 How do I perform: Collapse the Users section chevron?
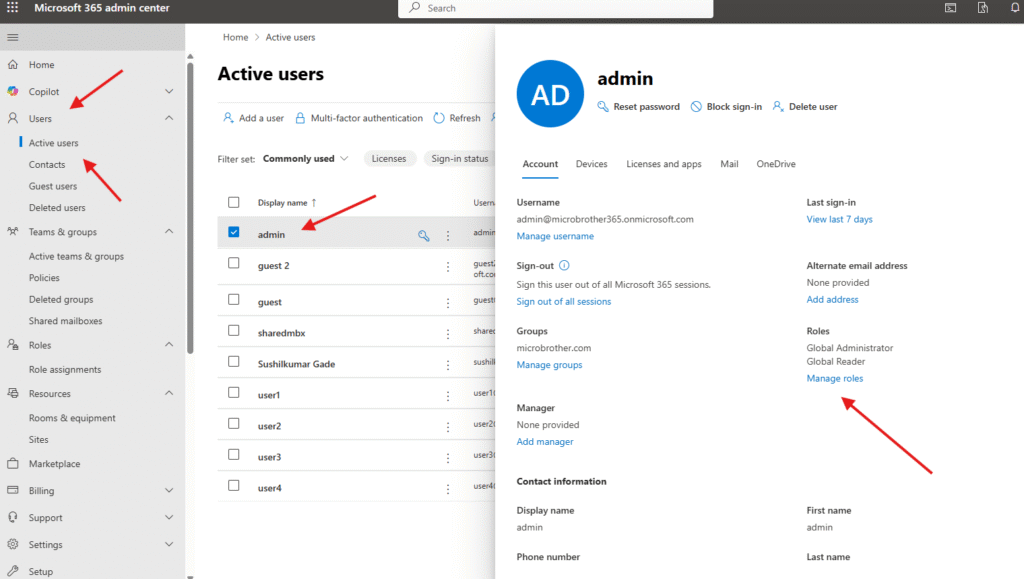pyautogui.click(x=168, y=119)
